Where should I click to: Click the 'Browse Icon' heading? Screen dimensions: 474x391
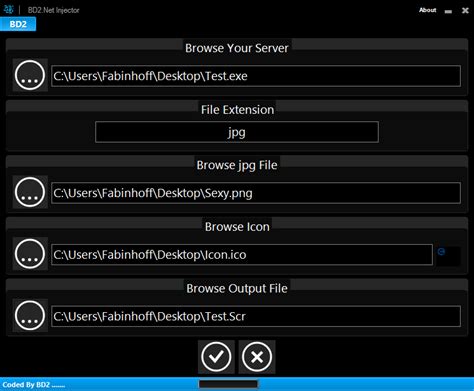[x=237, y=227]
